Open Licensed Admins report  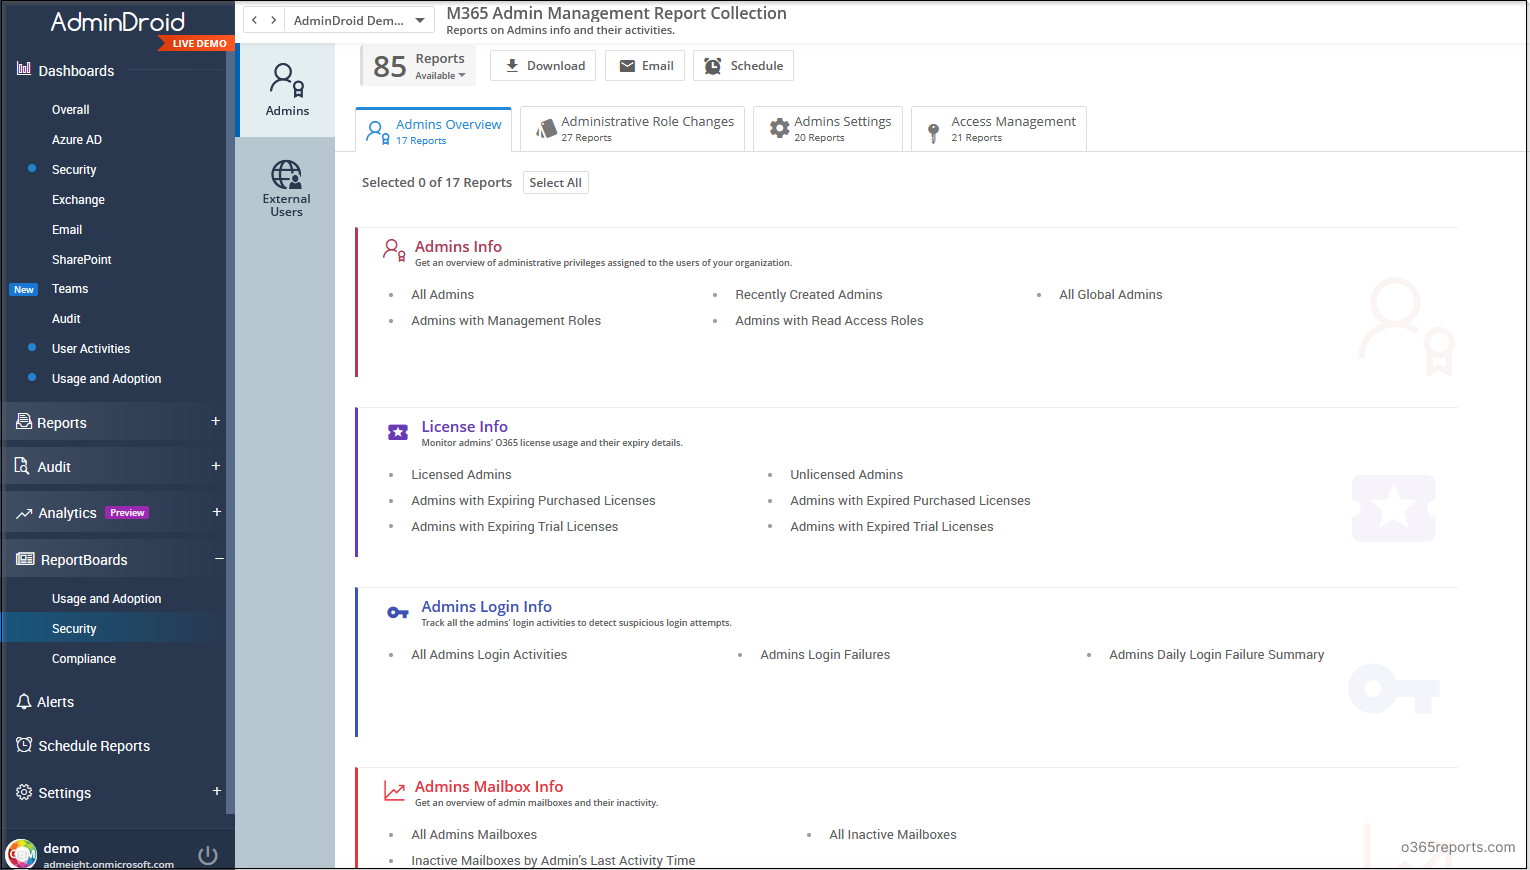point(461,474)
